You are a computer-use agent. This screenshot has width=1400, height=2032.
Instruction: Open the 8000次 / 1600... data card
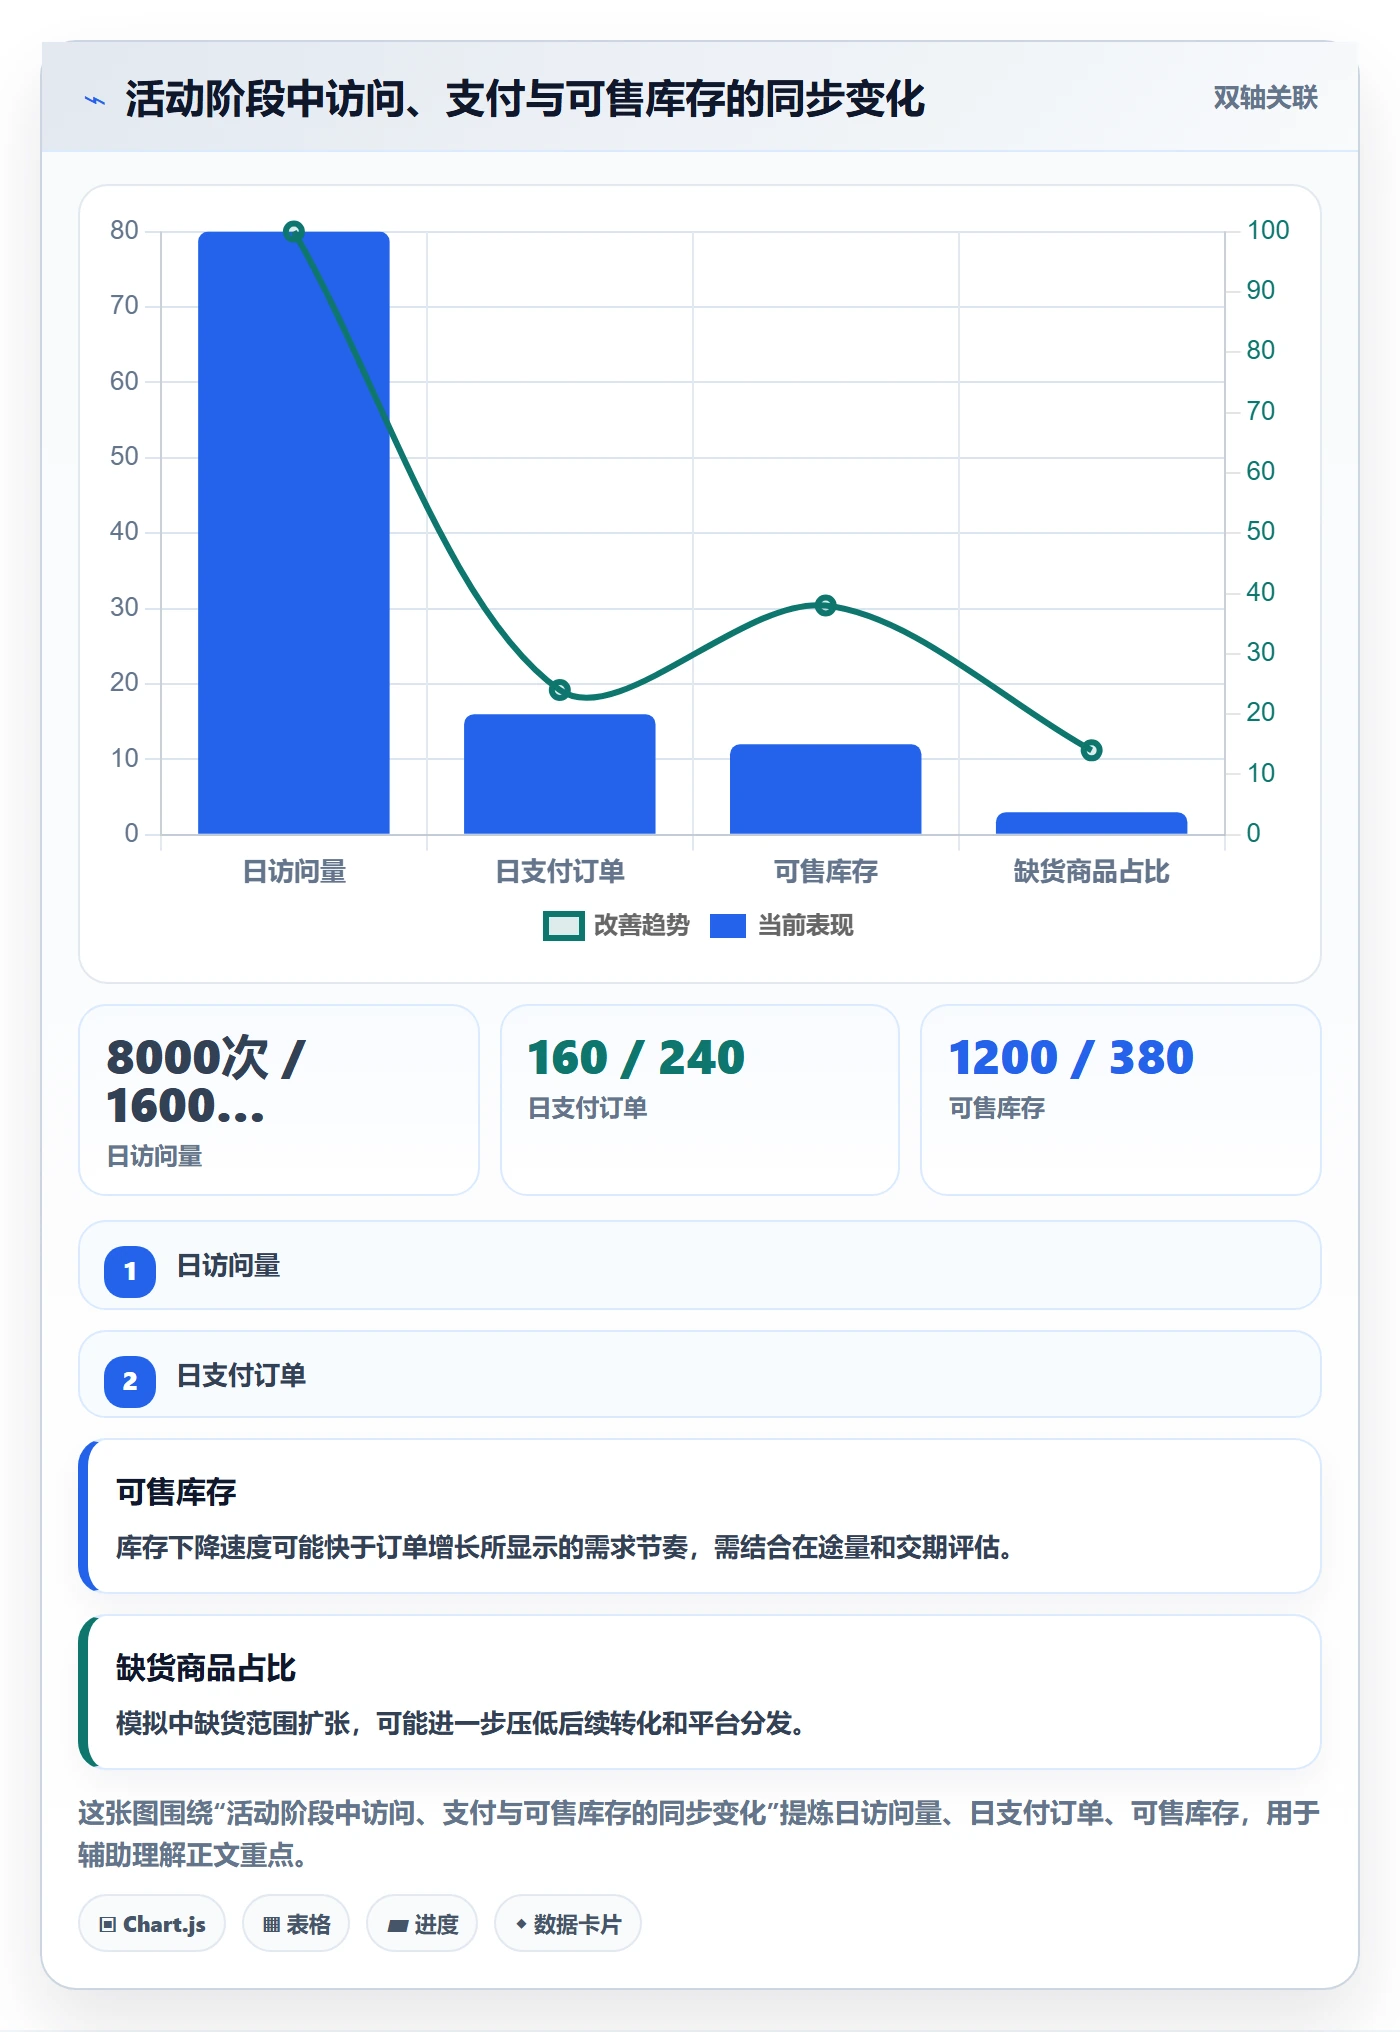tap(279, 1100)
